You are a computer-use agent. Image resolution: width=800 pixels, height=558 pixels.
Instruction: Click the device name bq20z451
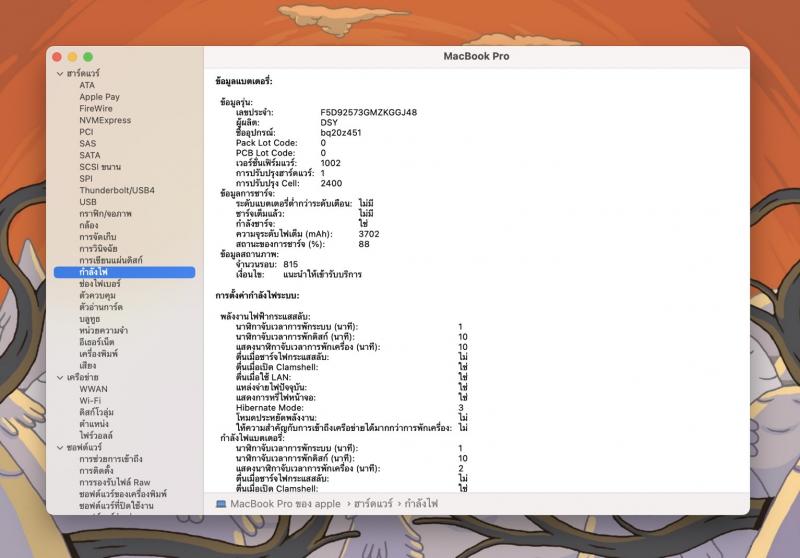pyautogui.click(x=341, y=133)
